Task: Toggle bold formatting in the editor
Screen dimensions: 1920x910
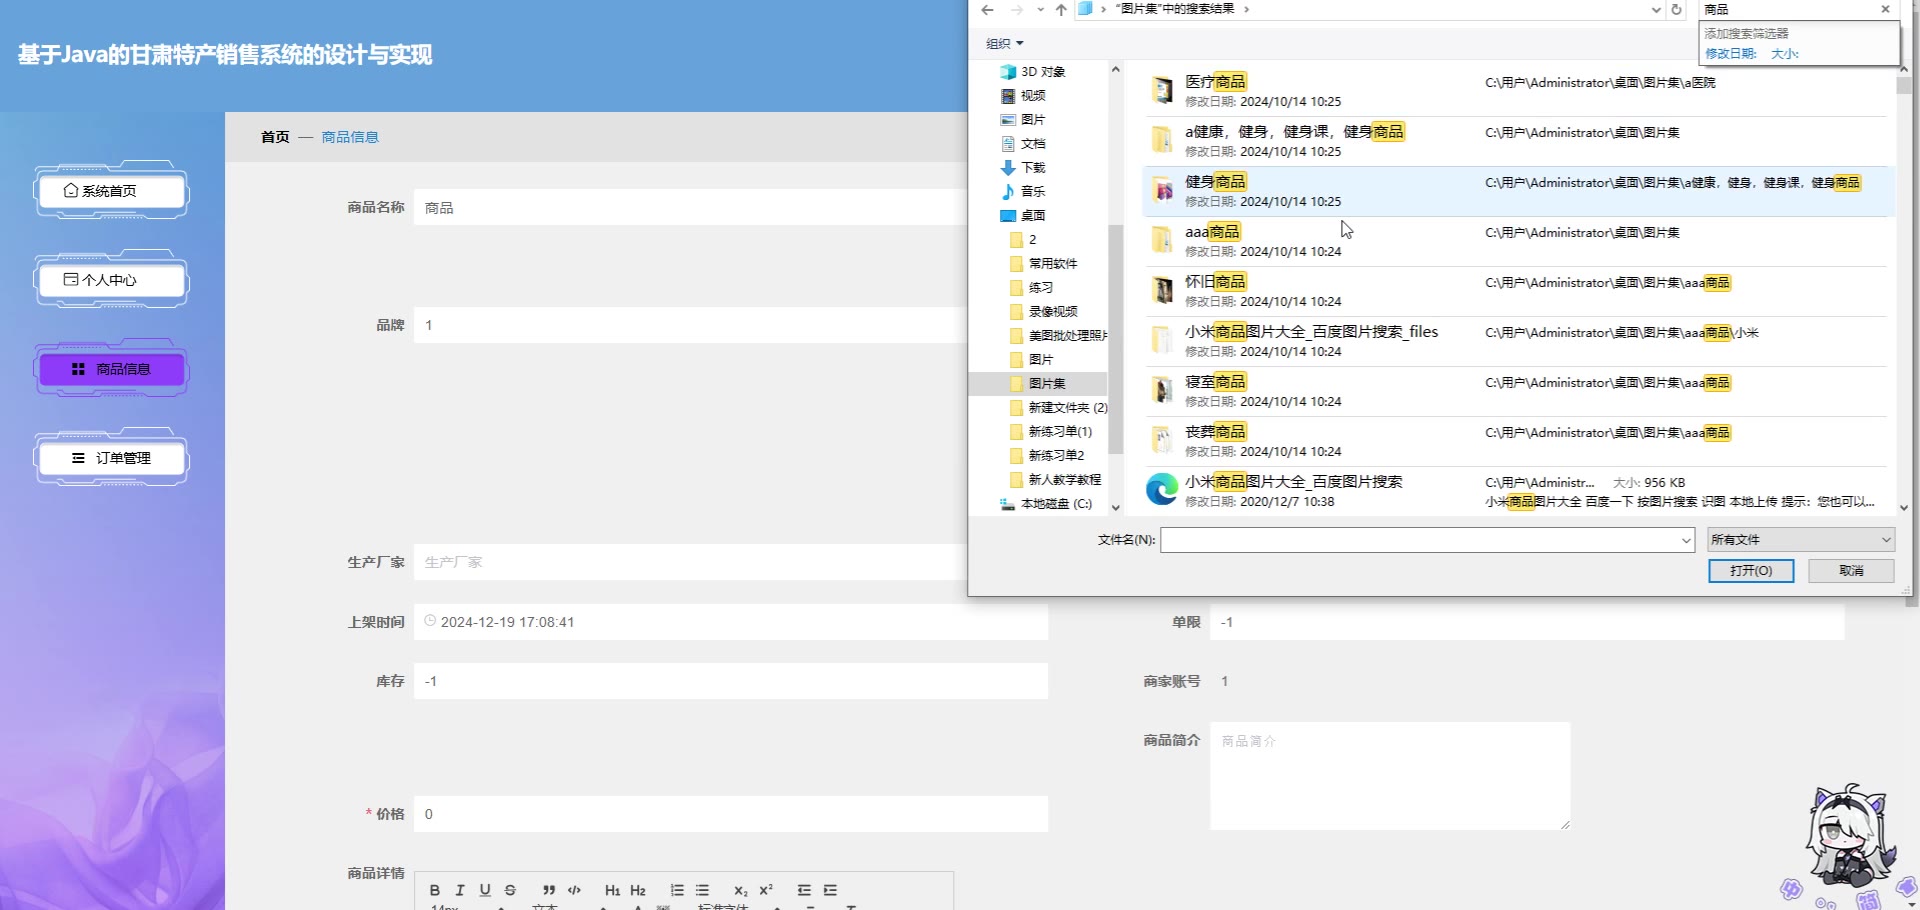Action: pyautogui.click(x=435, y=890)
